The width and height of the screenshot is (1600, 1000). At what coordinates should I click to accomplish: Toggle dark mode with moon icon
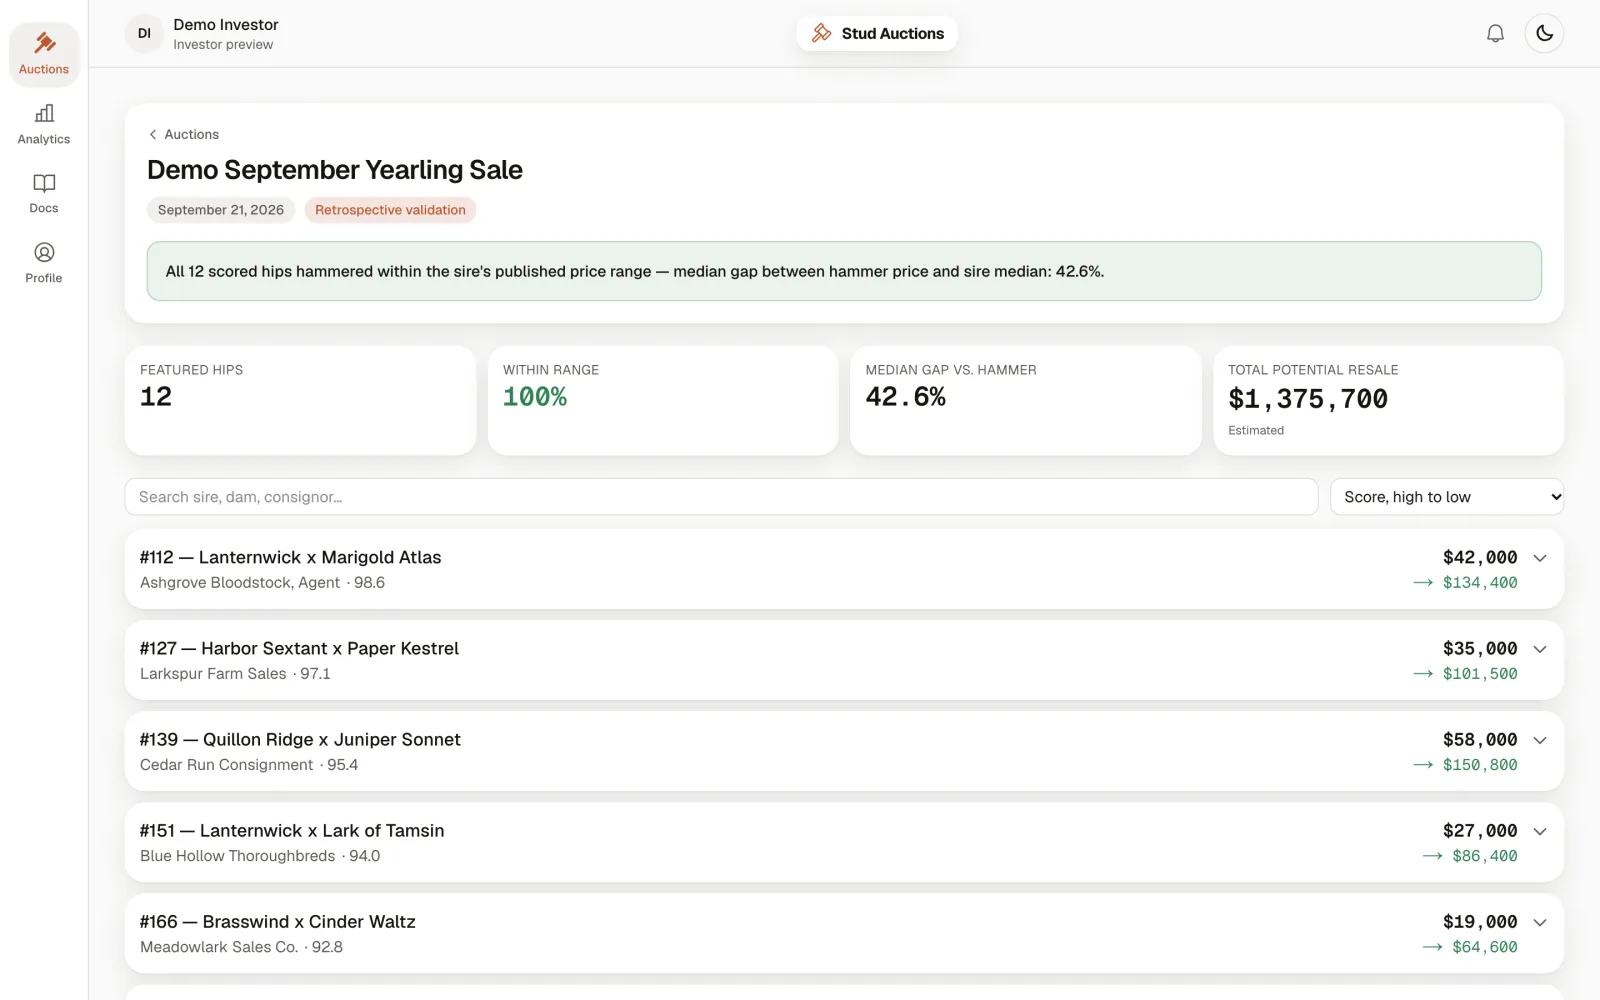coord(1544,33)
